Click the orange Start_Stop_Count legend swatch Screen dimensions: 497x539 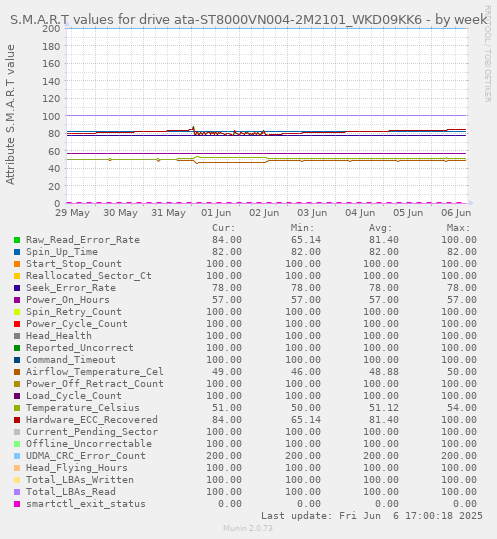[17, 264]
